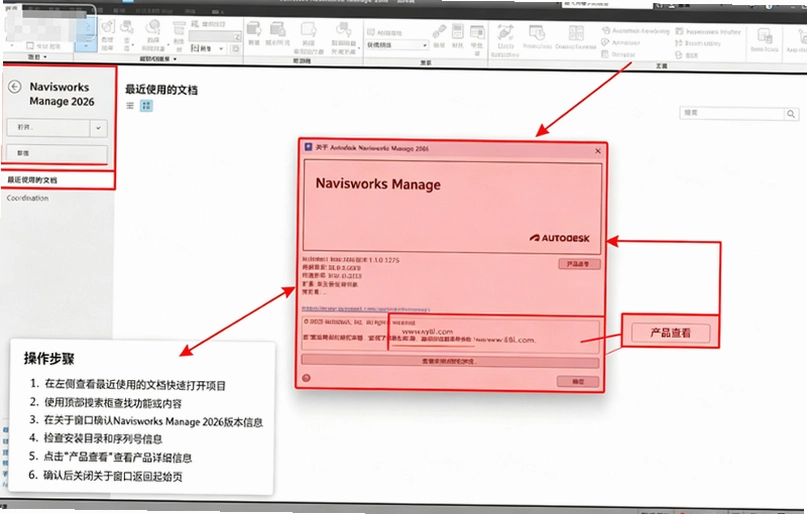Go back using the circled arrow icon

(x=15, y=86)
